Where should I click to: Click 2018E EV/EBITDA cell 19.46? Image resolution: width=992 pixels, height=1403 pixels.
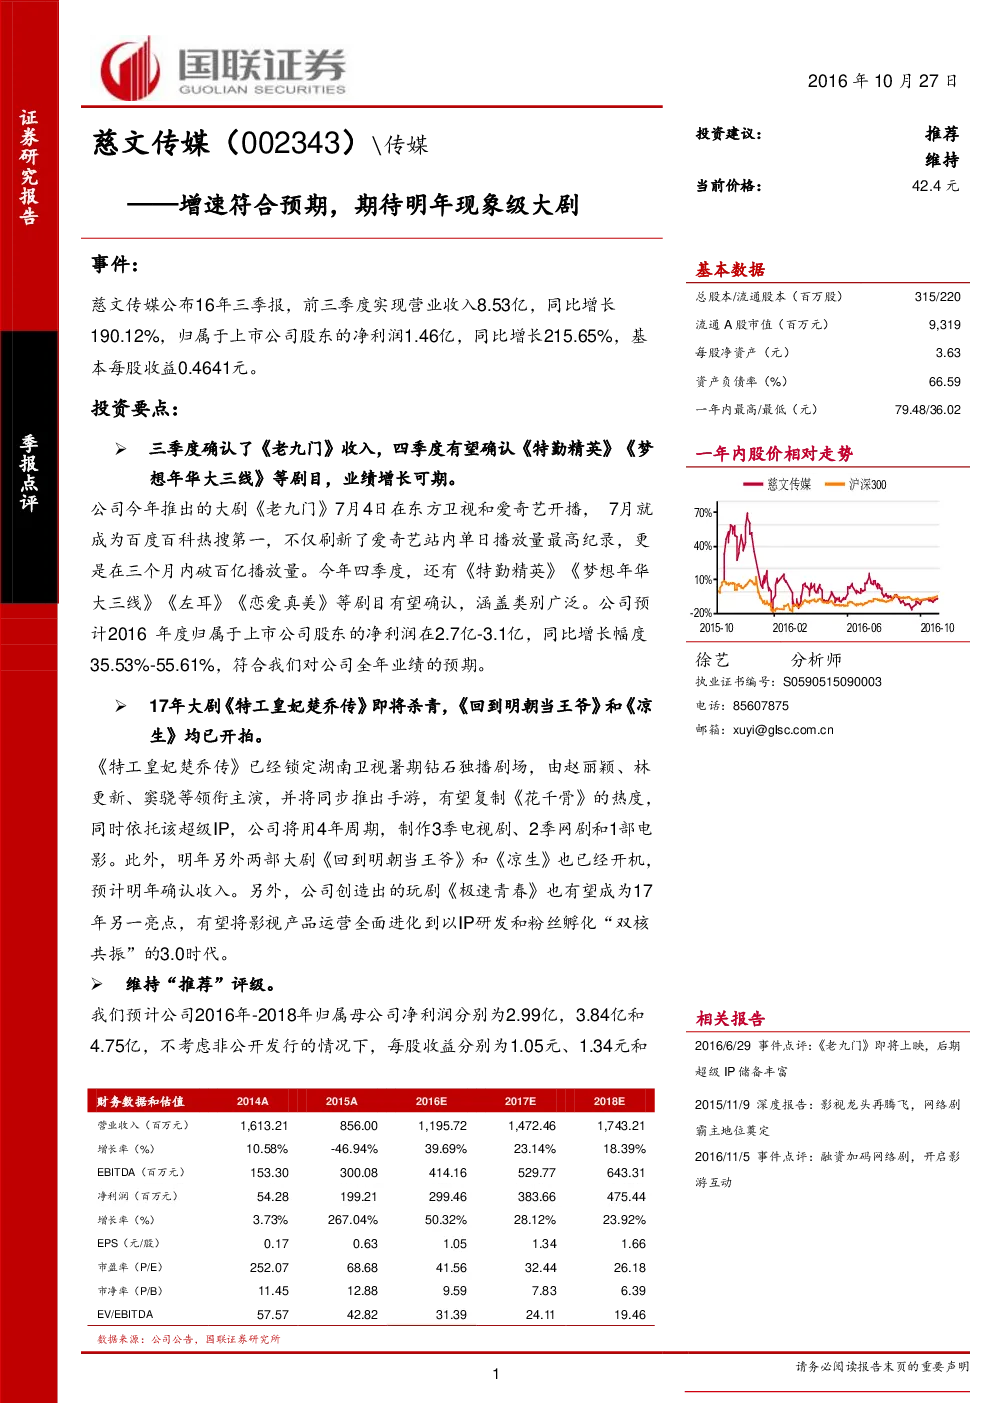pyautogui.click(x=630, y=1314)
